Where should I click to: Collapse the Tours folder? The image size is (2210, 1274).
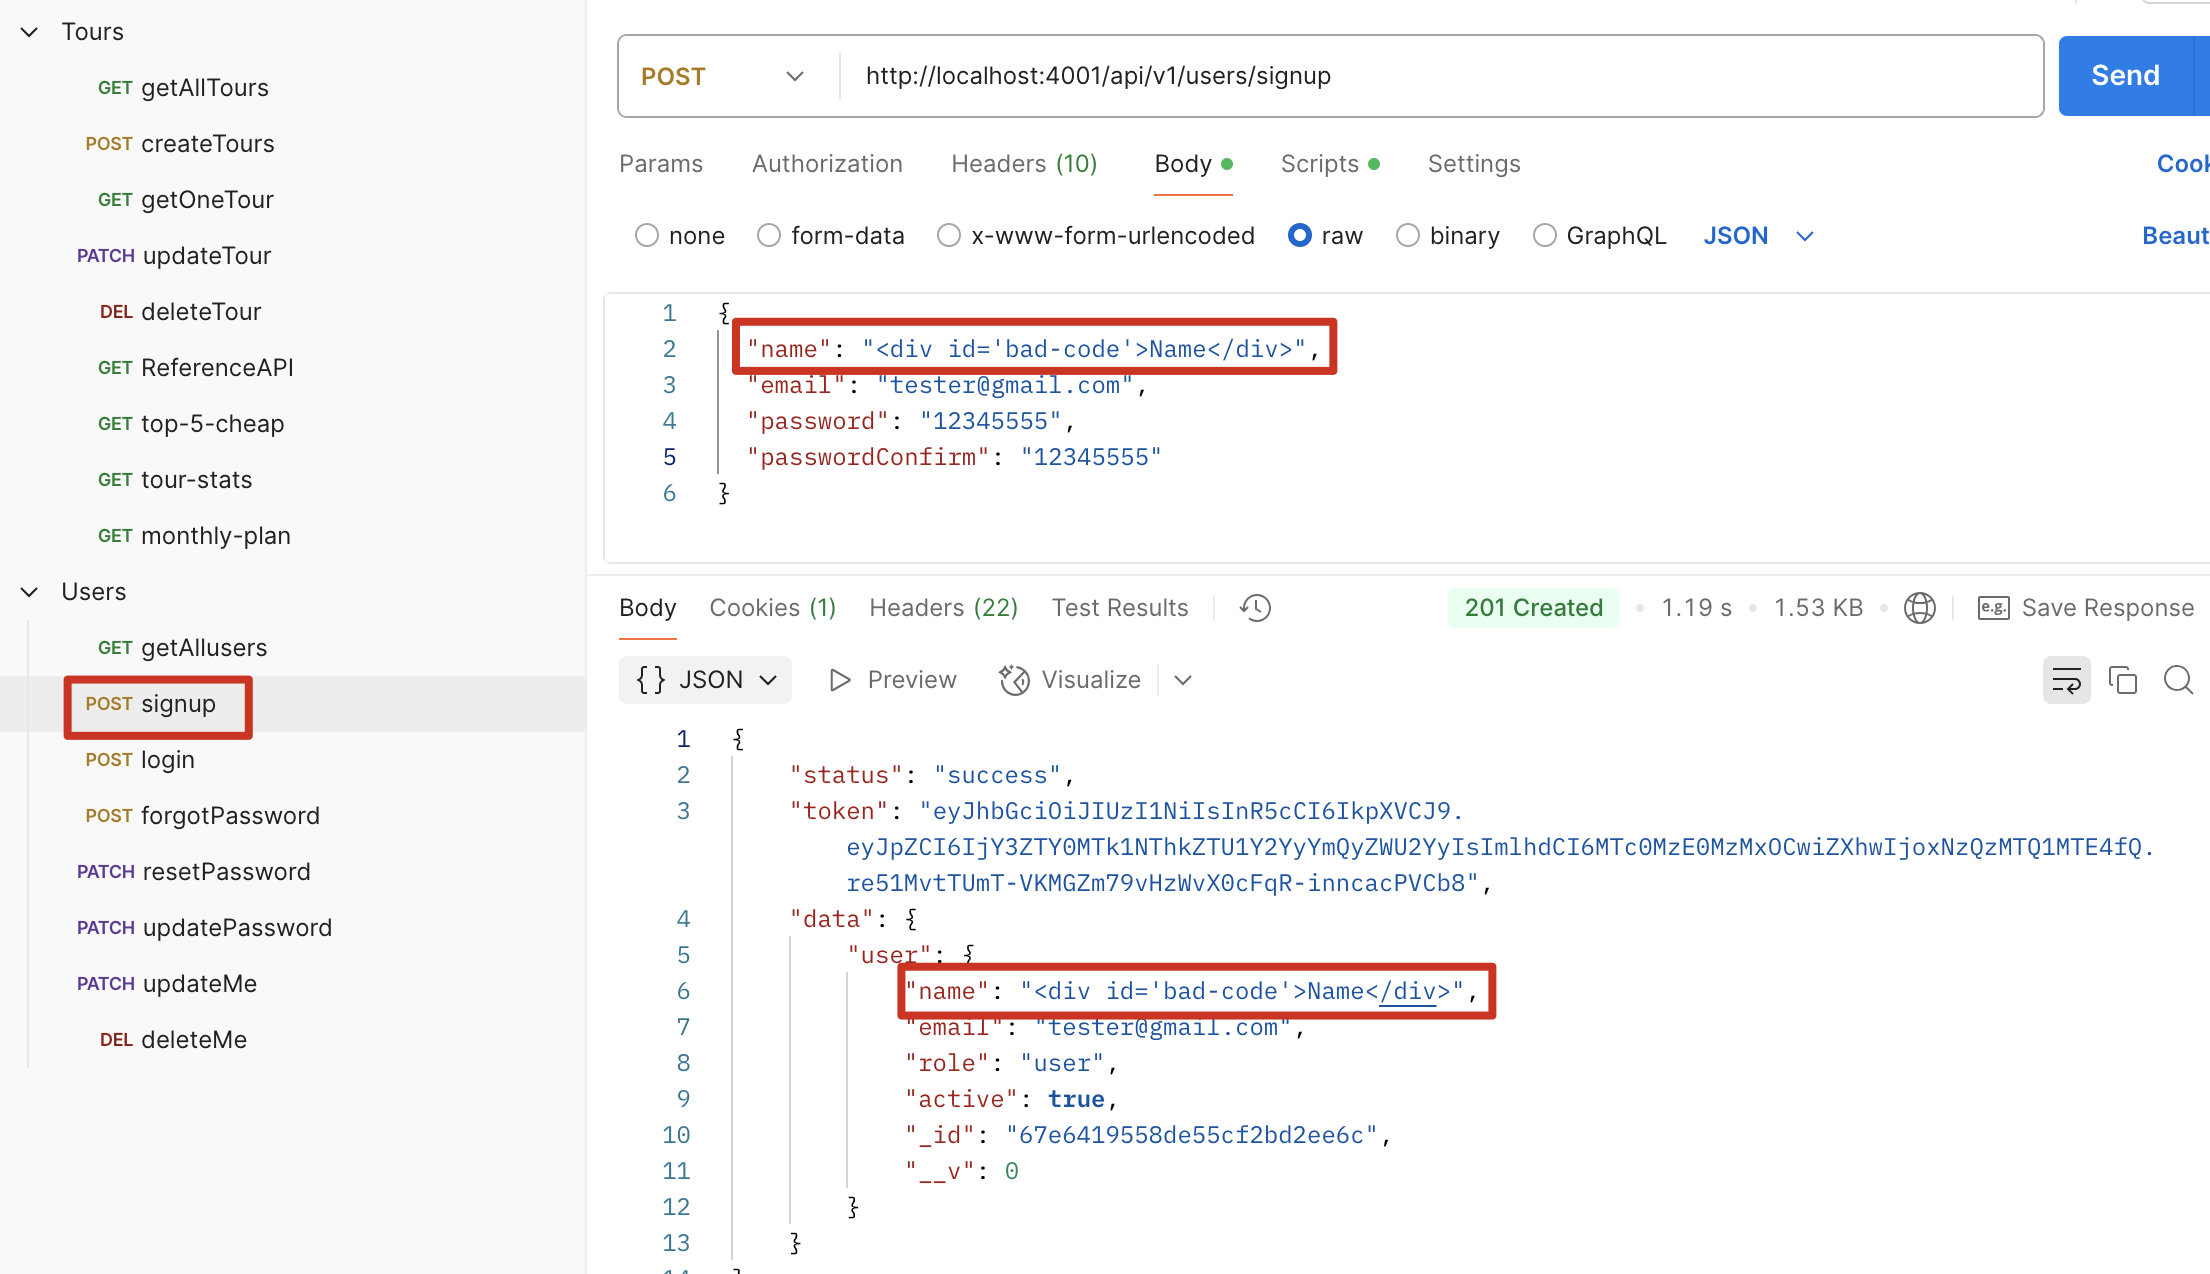pos(30,32)
